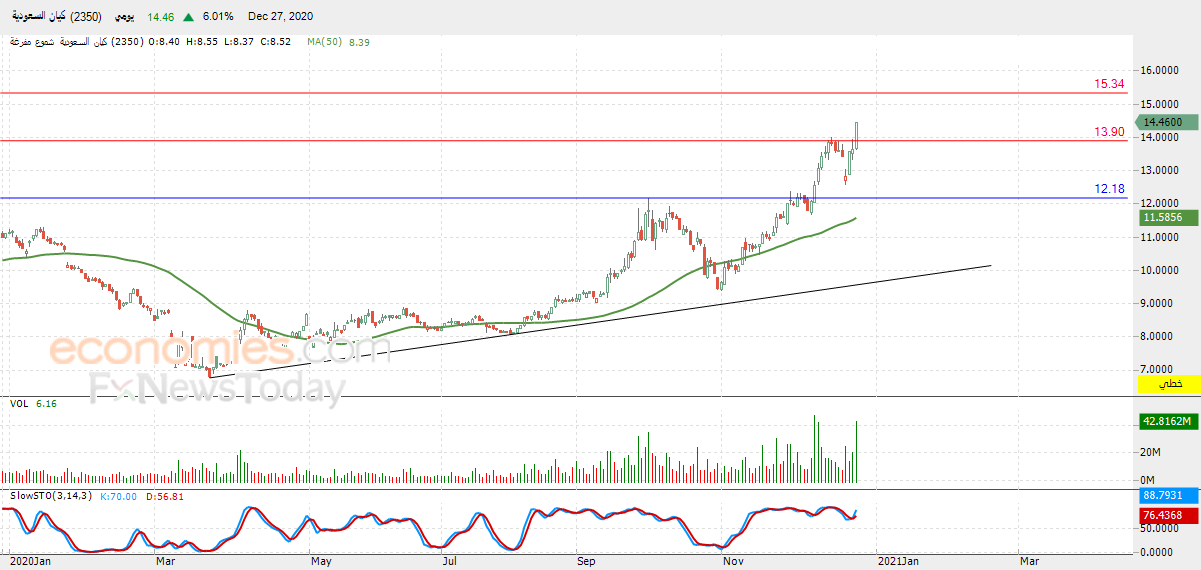This screenshot has width=1201, height=570.
Task: Select the 15.34 red resistance line
Action: (x=563, y=93)
